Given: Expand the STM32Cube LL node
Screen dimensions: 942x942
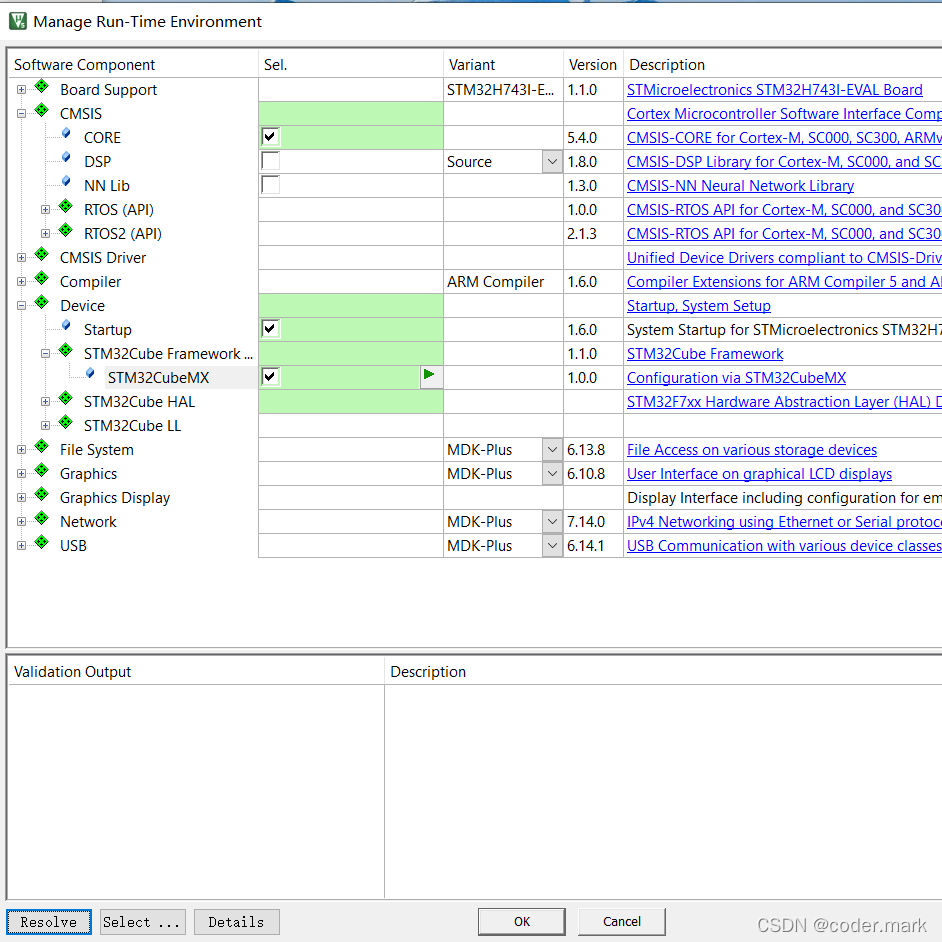Looking at the screenshot, I should 46,425.
